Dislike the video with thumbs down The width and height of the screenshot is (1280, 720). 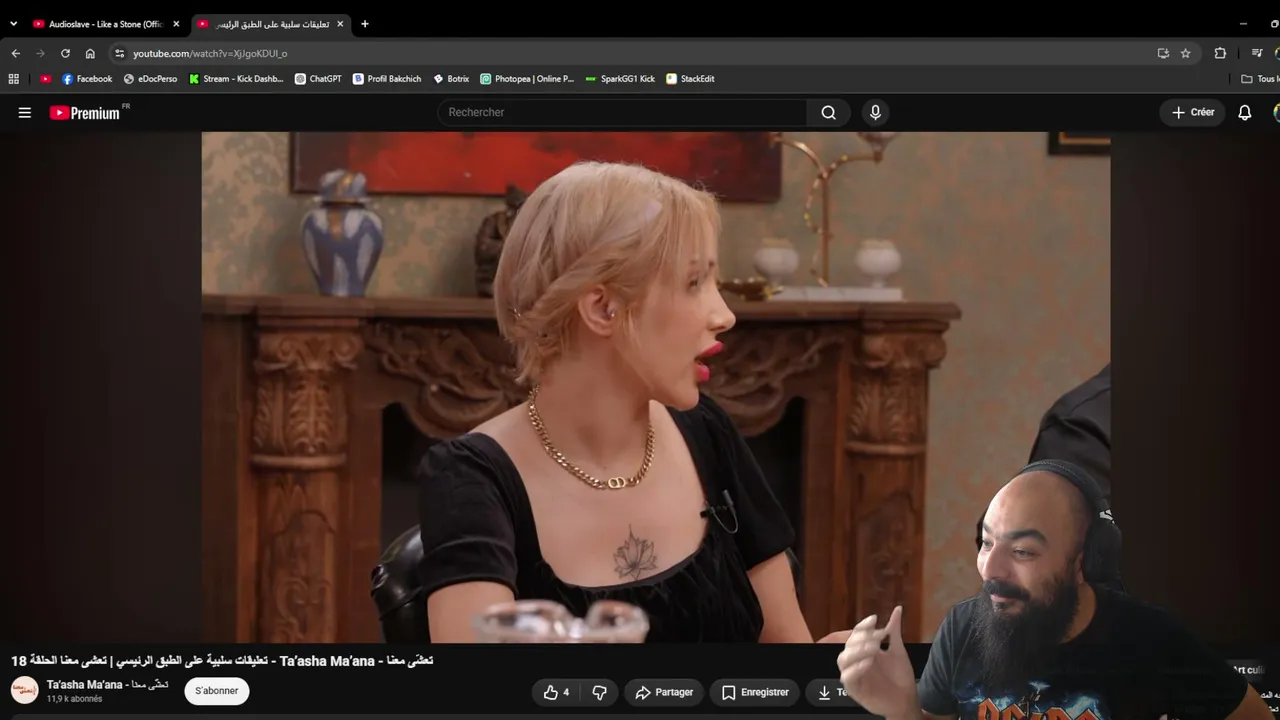pyautogui.click(x=599, y=692)
